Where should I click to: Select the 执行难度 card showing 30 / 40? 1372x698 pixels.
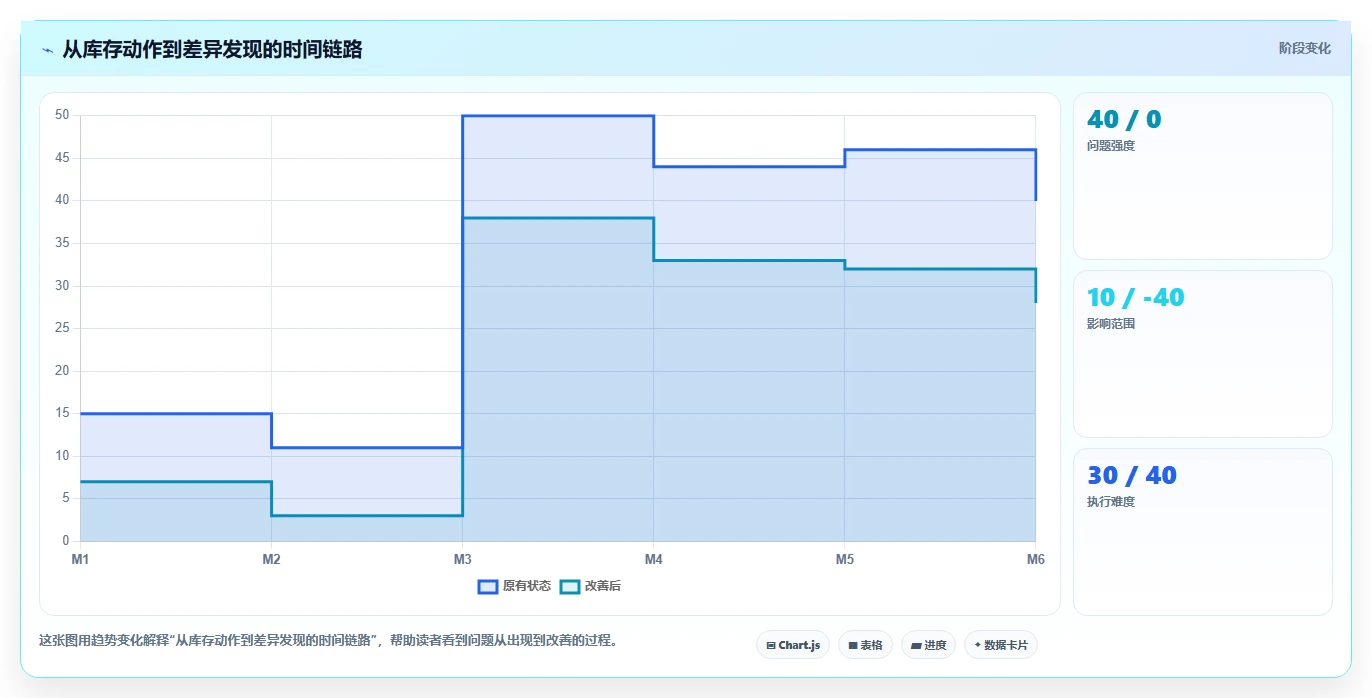click(x=1203, y=532)
